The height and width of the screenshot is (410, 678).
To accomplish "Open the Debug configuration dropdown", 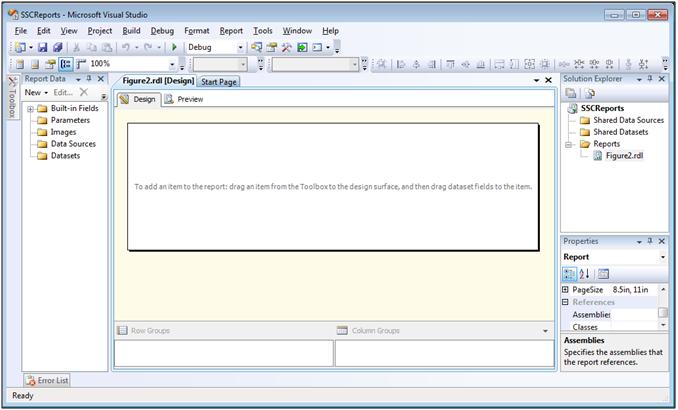I will point(240,48).
